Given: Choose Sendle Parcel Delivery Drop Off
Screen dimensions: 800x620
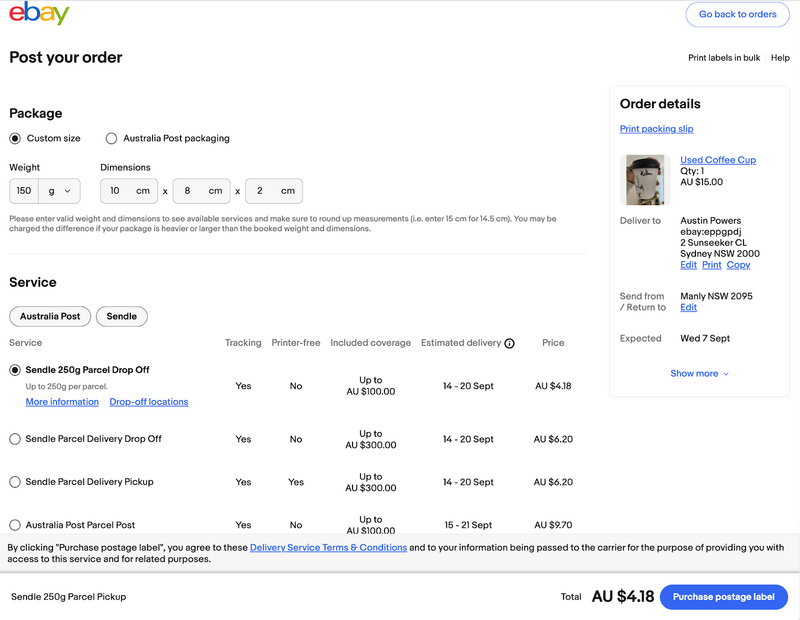Looking at the screenshot, I should [15, 439].
